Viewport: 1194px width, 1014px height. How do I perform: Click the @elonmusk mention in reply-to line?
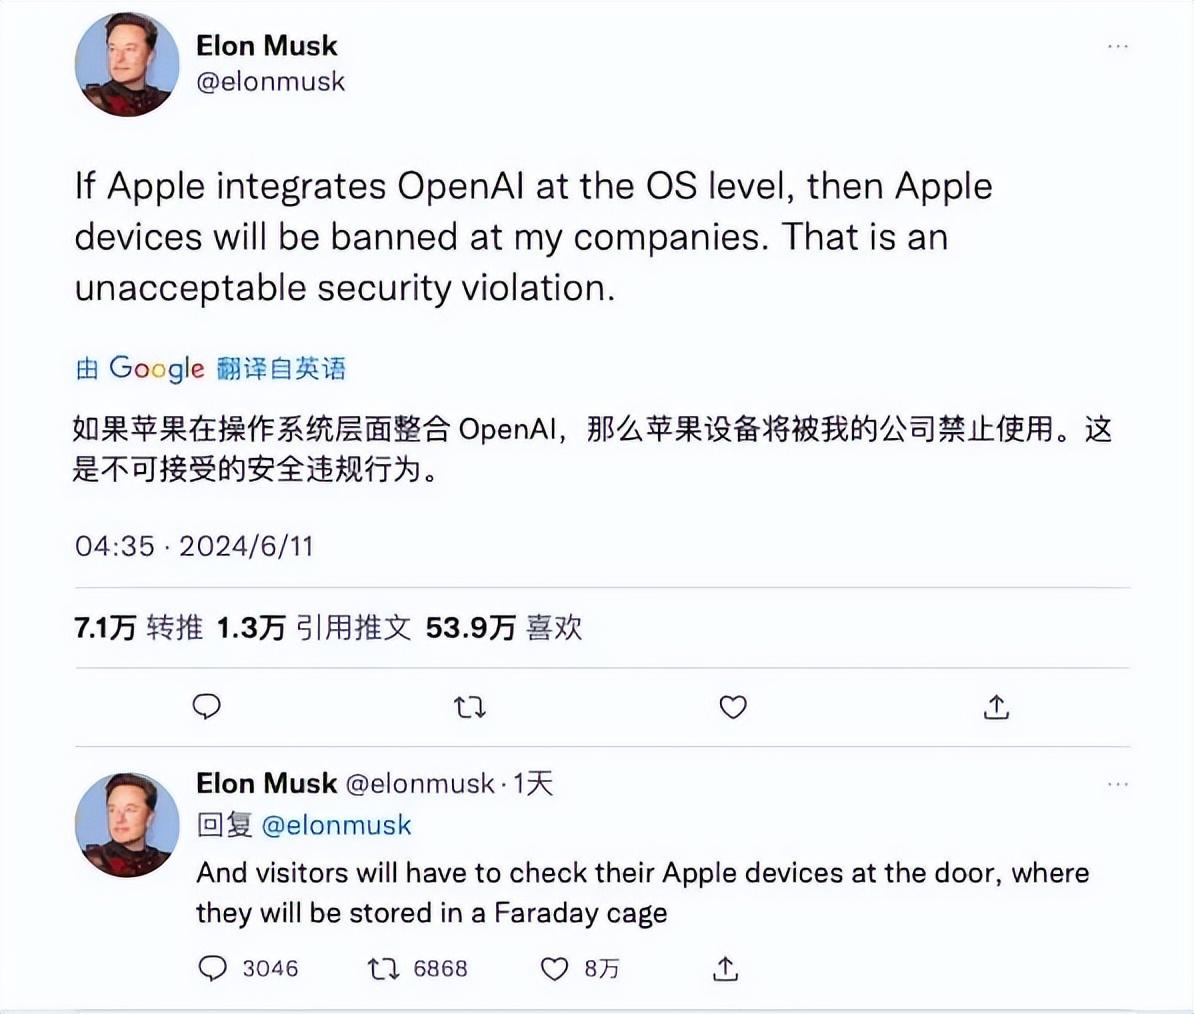(336, 825)
